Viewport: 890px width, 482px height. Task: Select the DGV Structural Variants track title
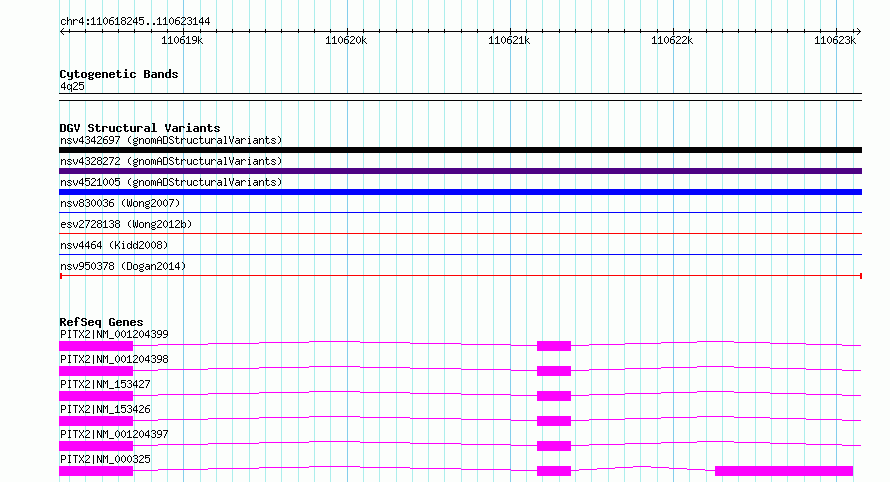pos(140,128)
